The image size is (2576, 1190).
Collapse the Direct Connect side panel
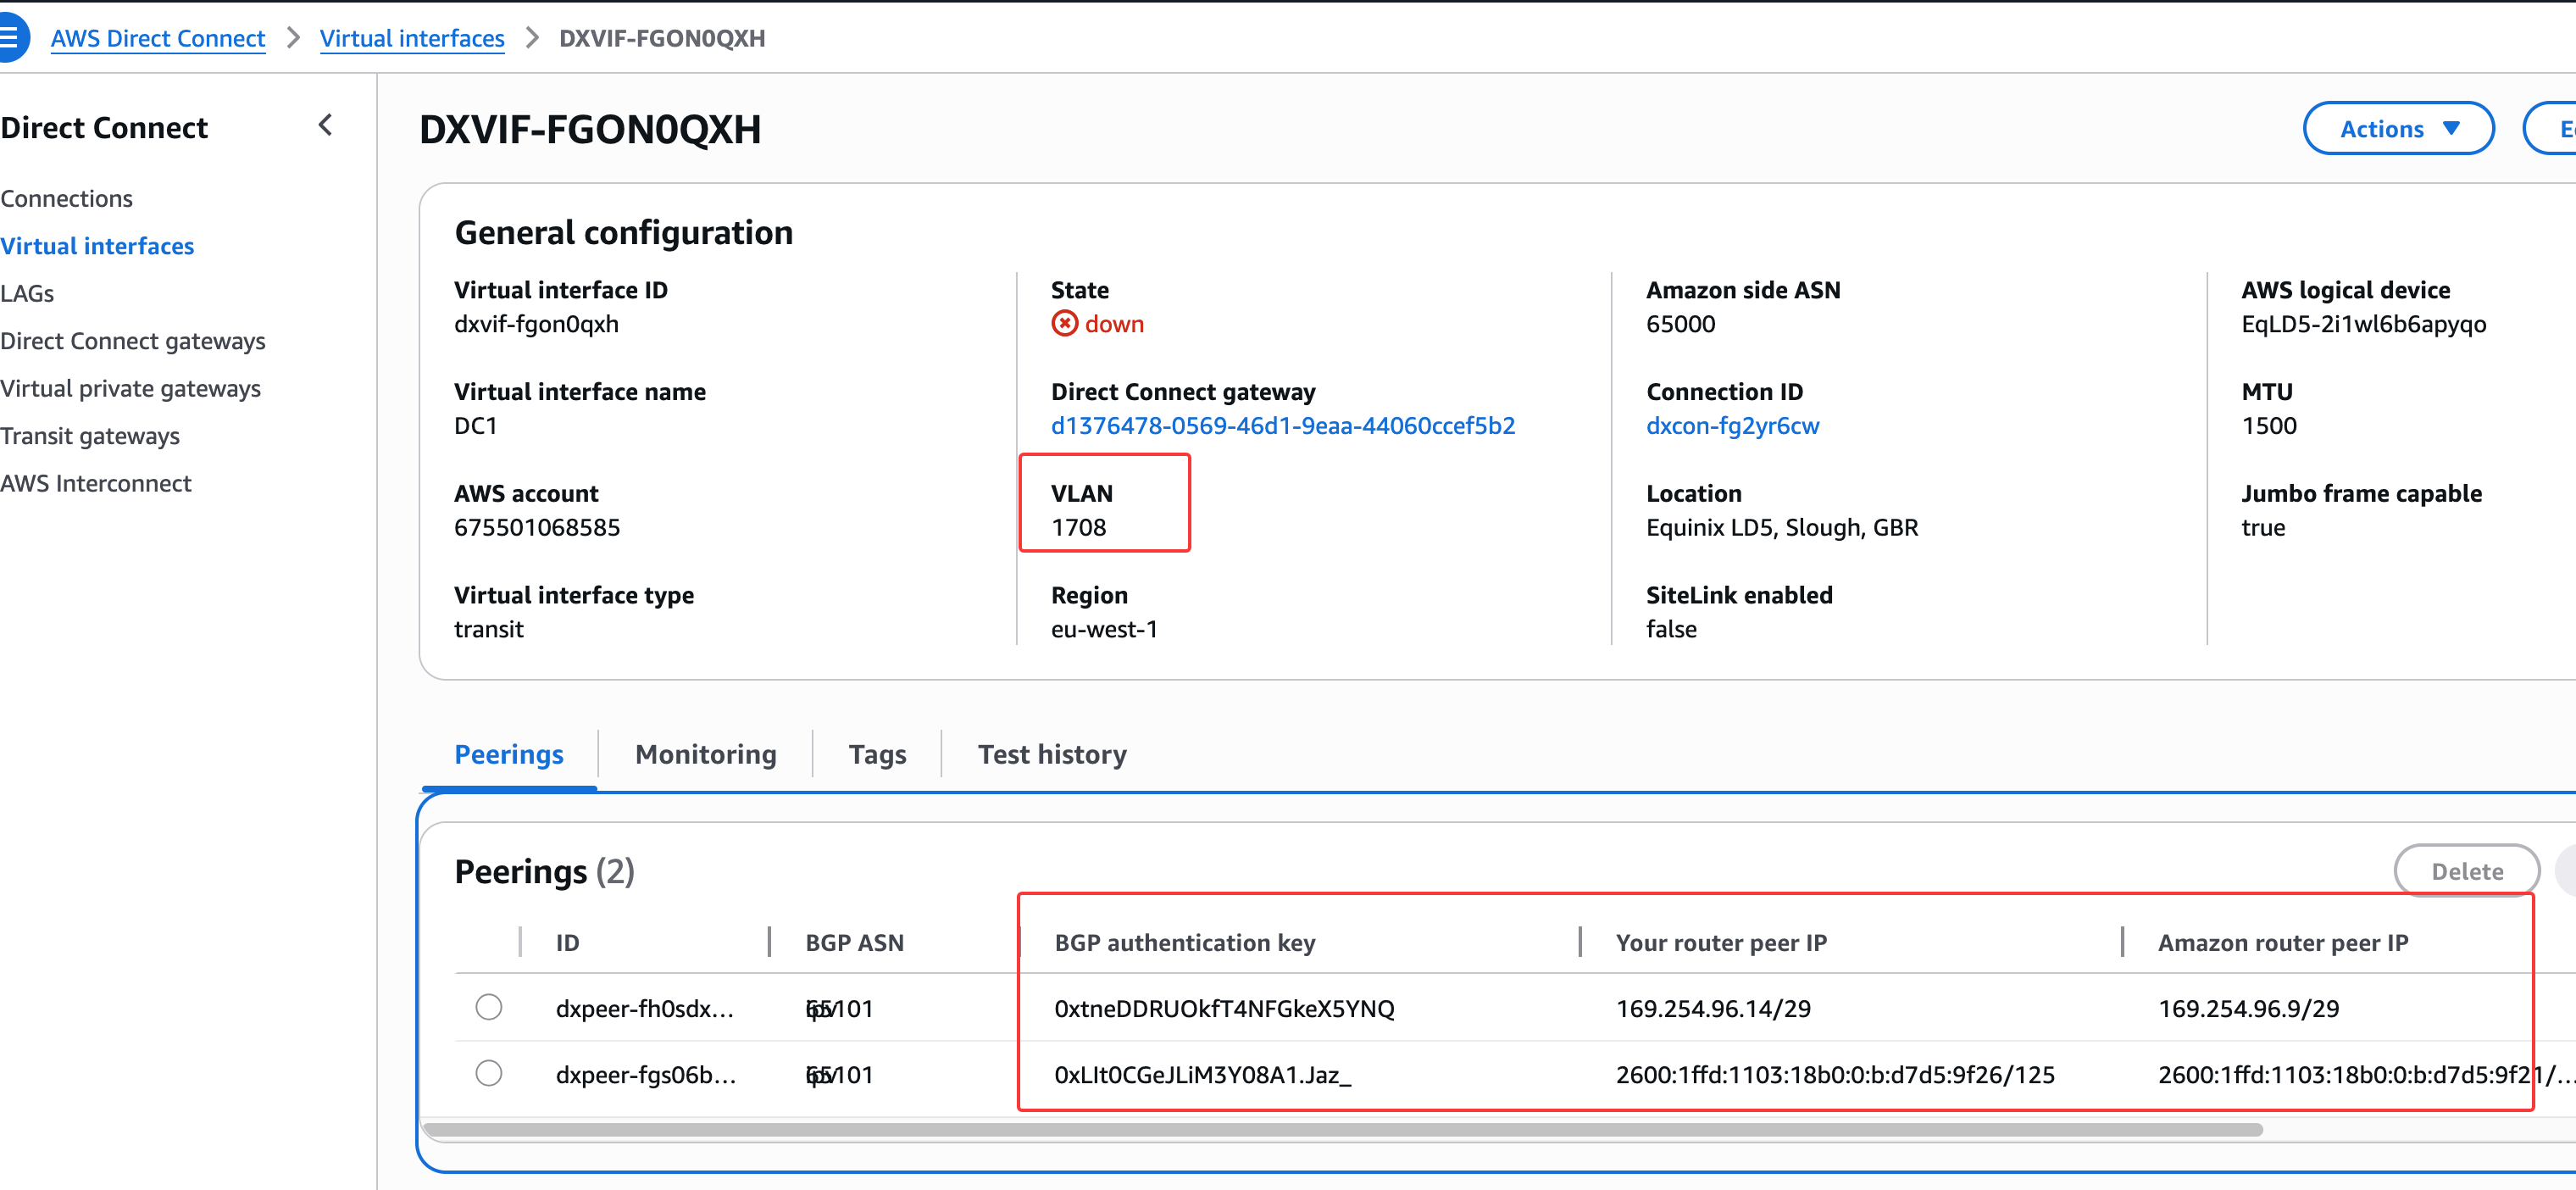tap(325, 126)
